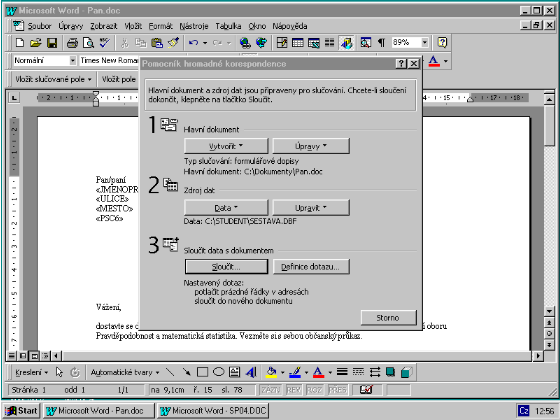
Task: Open the zoom 89% dropdown
Action: (425, 42)
